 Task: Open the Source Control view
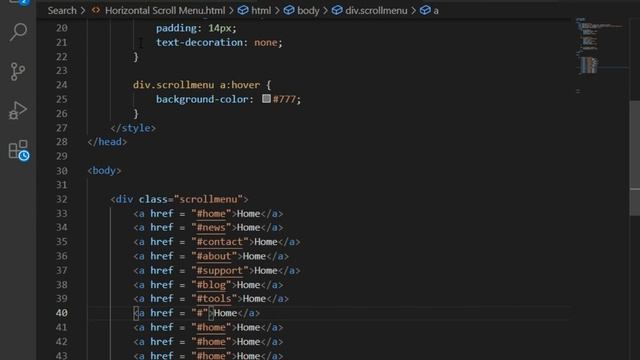(18, 71)
